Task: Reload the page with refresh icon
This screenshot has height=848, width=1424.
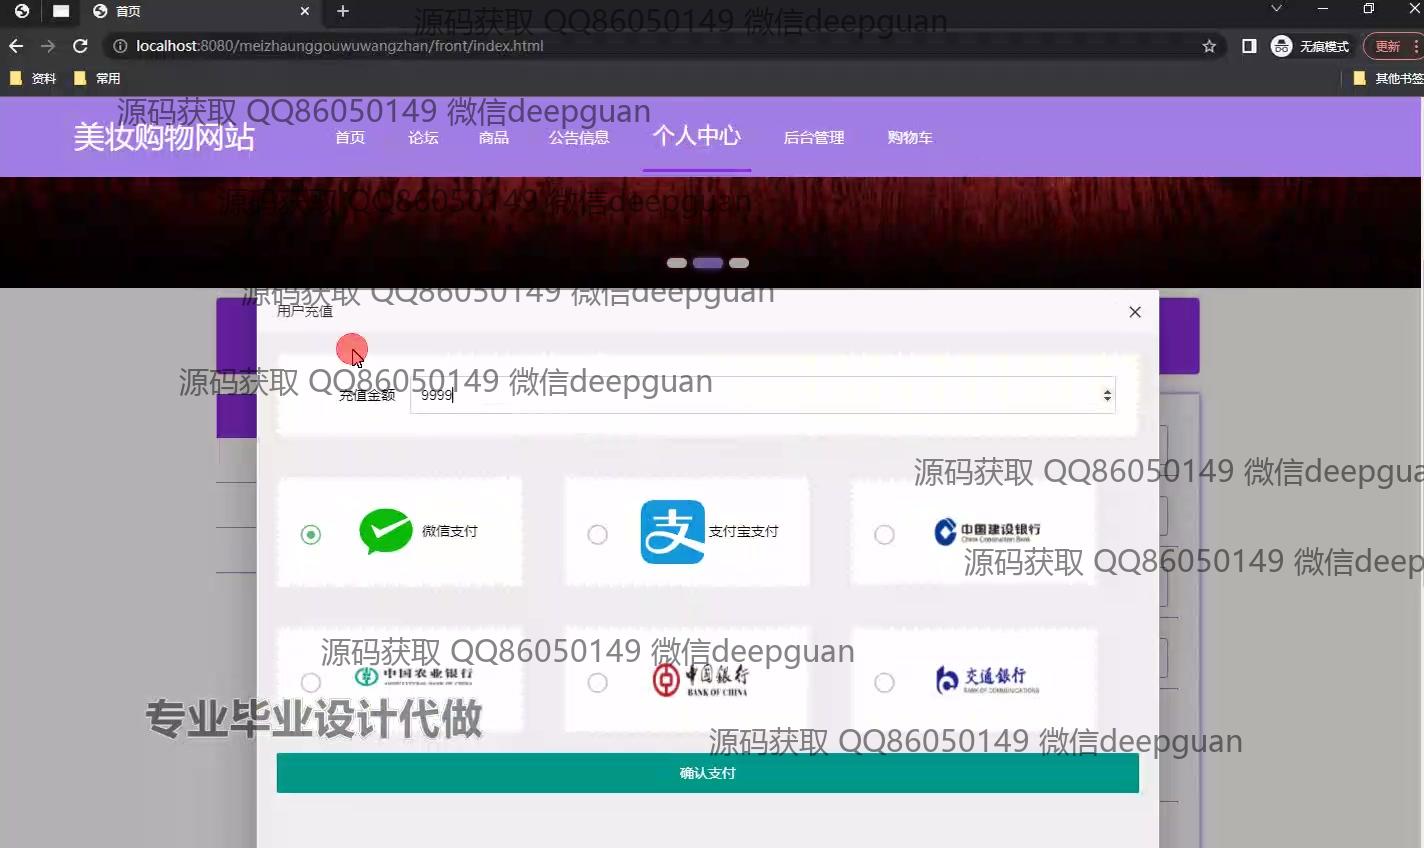Action: click(81, 46)
